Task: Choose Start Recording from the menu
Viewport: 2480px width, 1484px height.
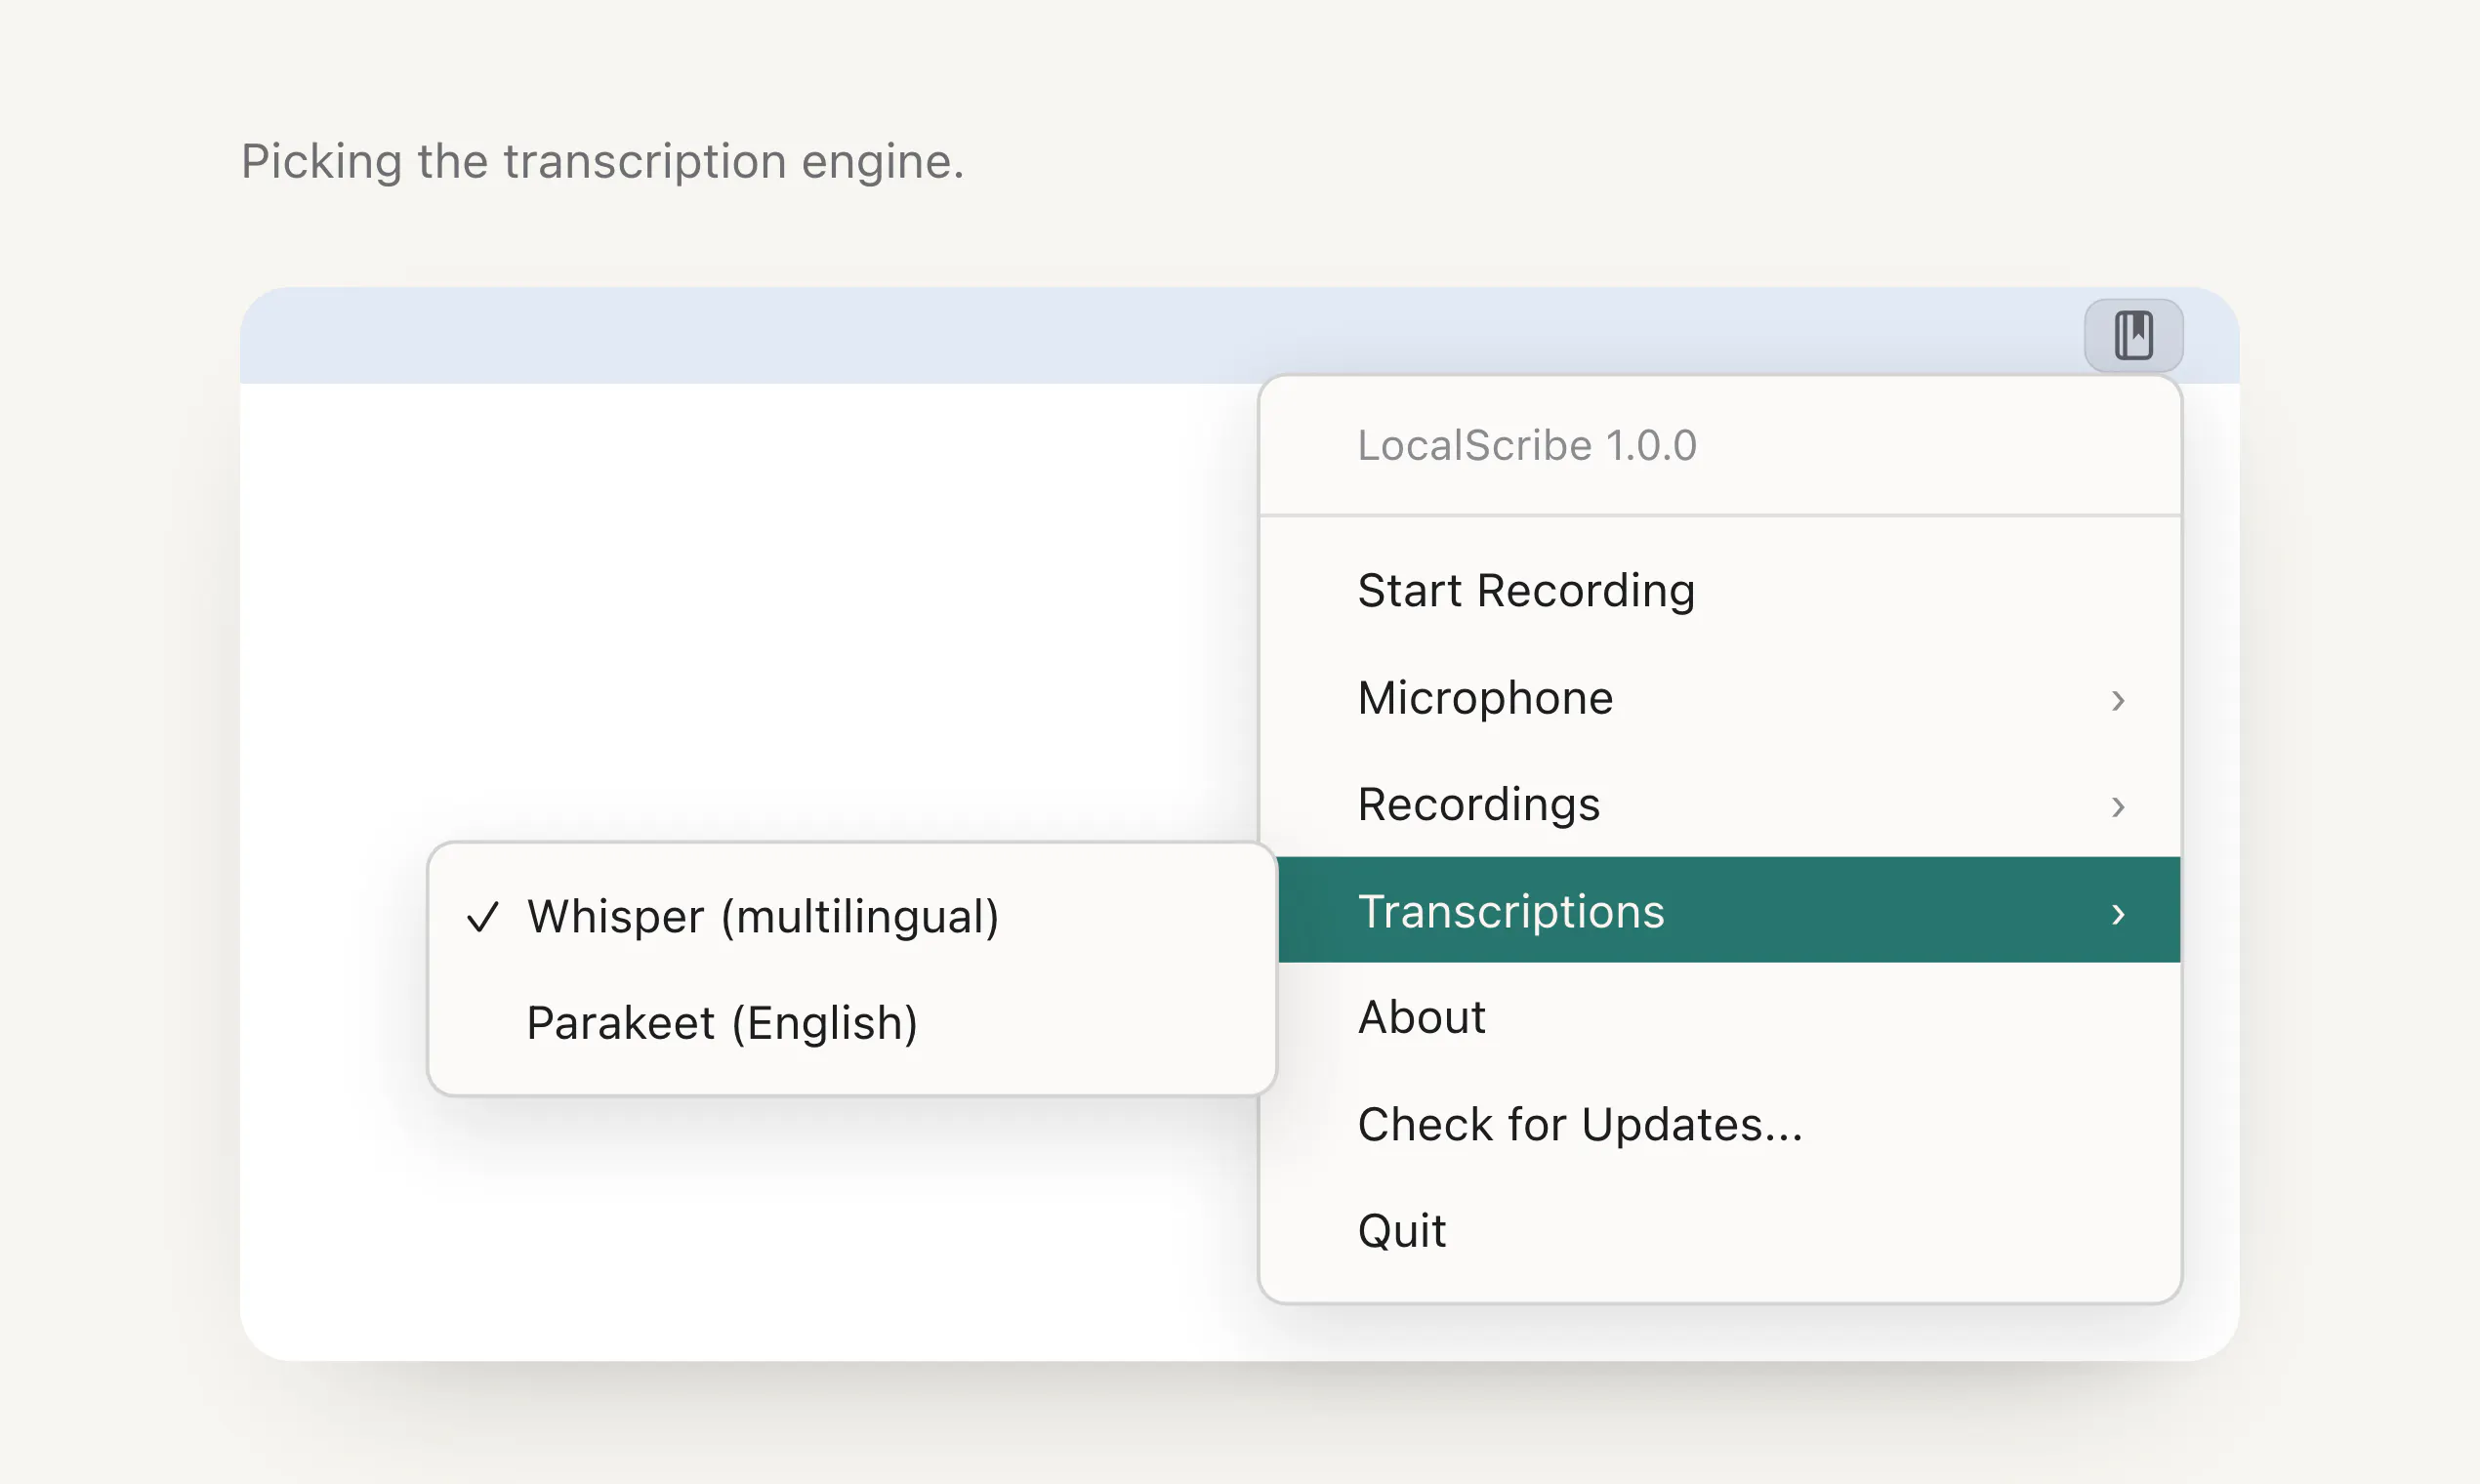Action: coord(1720,590)
